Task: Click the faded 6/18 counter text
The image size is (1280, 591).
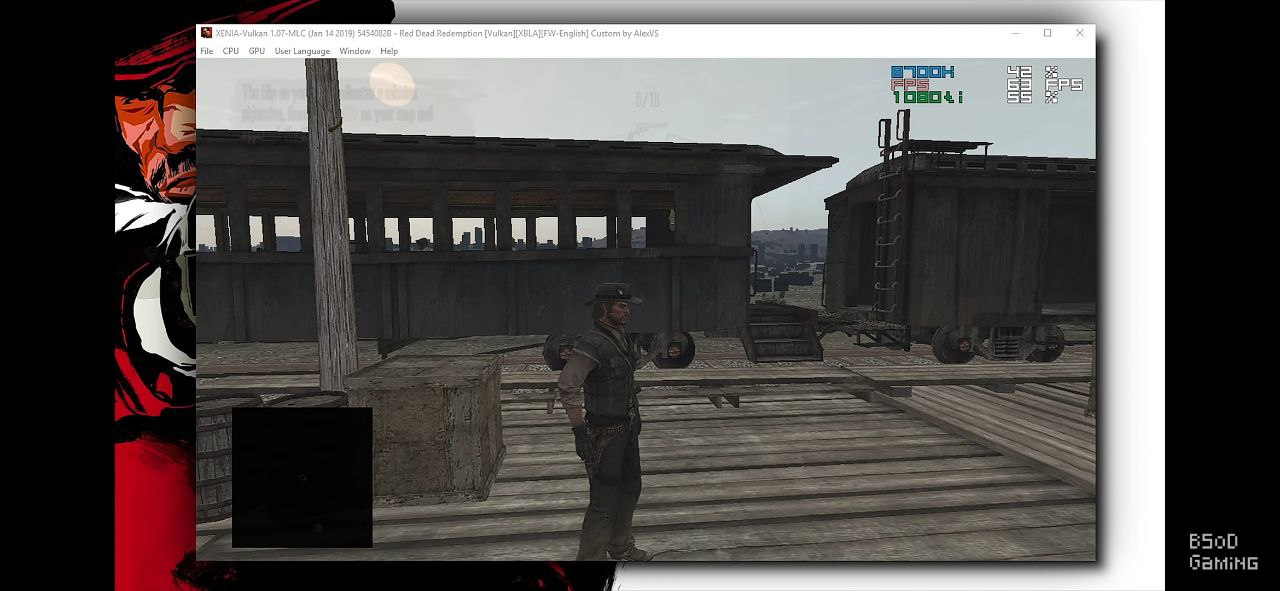Action: [648, 100]
